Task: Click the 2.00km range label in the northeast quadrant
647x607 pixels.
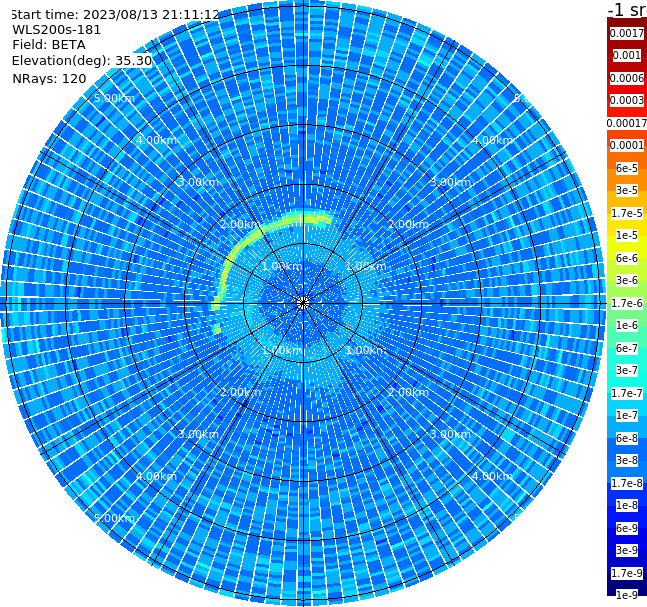Action: 408,224
